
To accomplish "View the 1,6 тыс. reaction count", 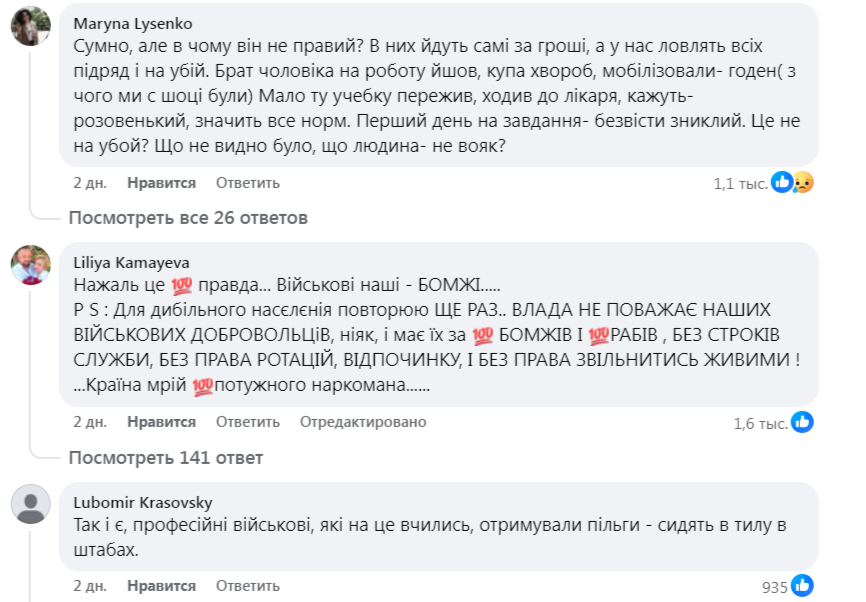I will tap(759, 423).
